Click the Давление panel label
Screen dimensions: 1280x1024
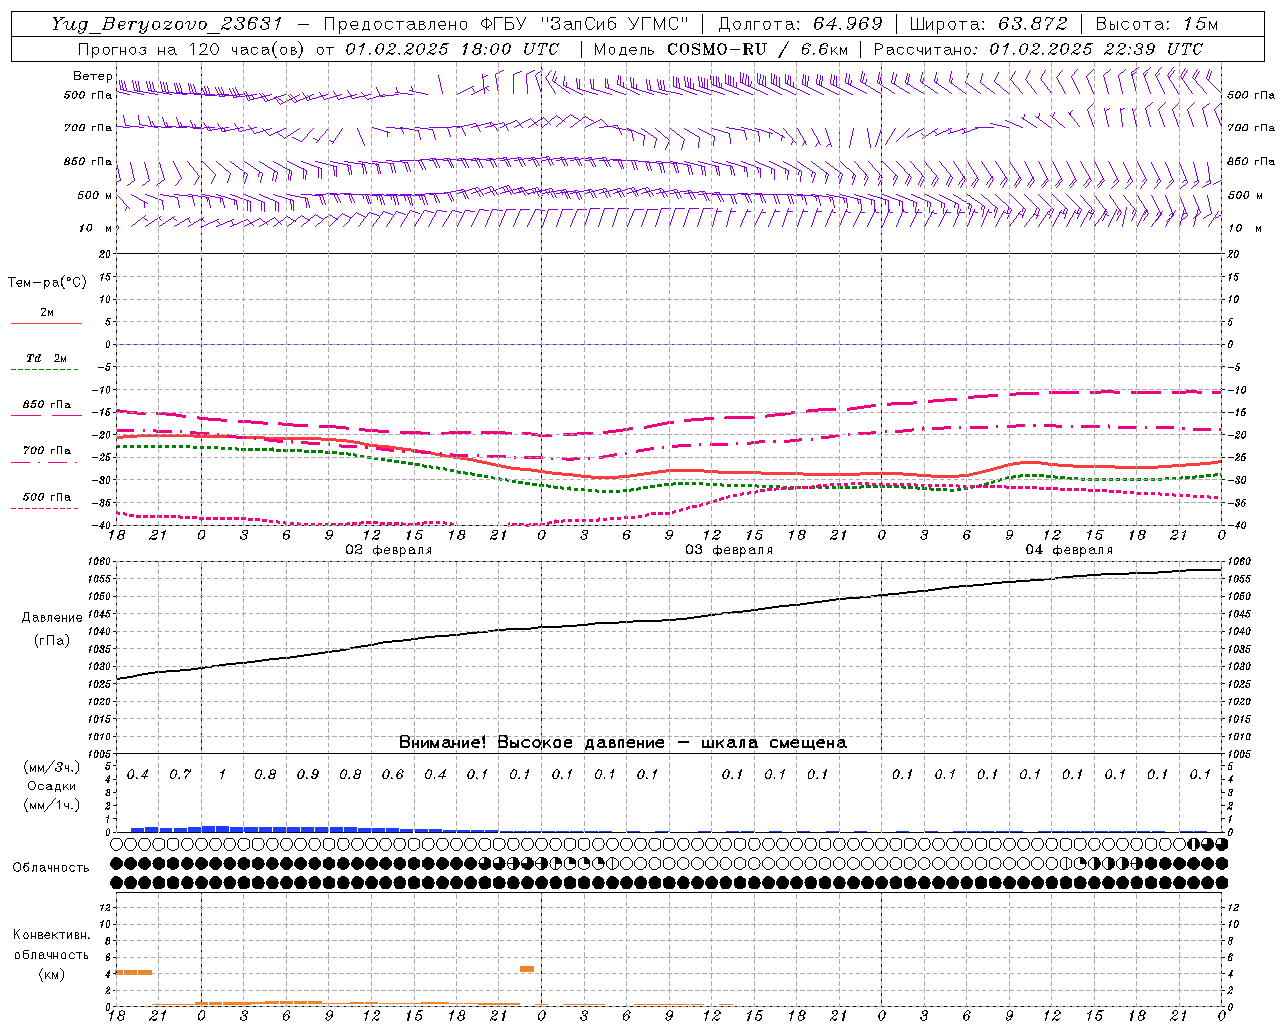point(52,618)
